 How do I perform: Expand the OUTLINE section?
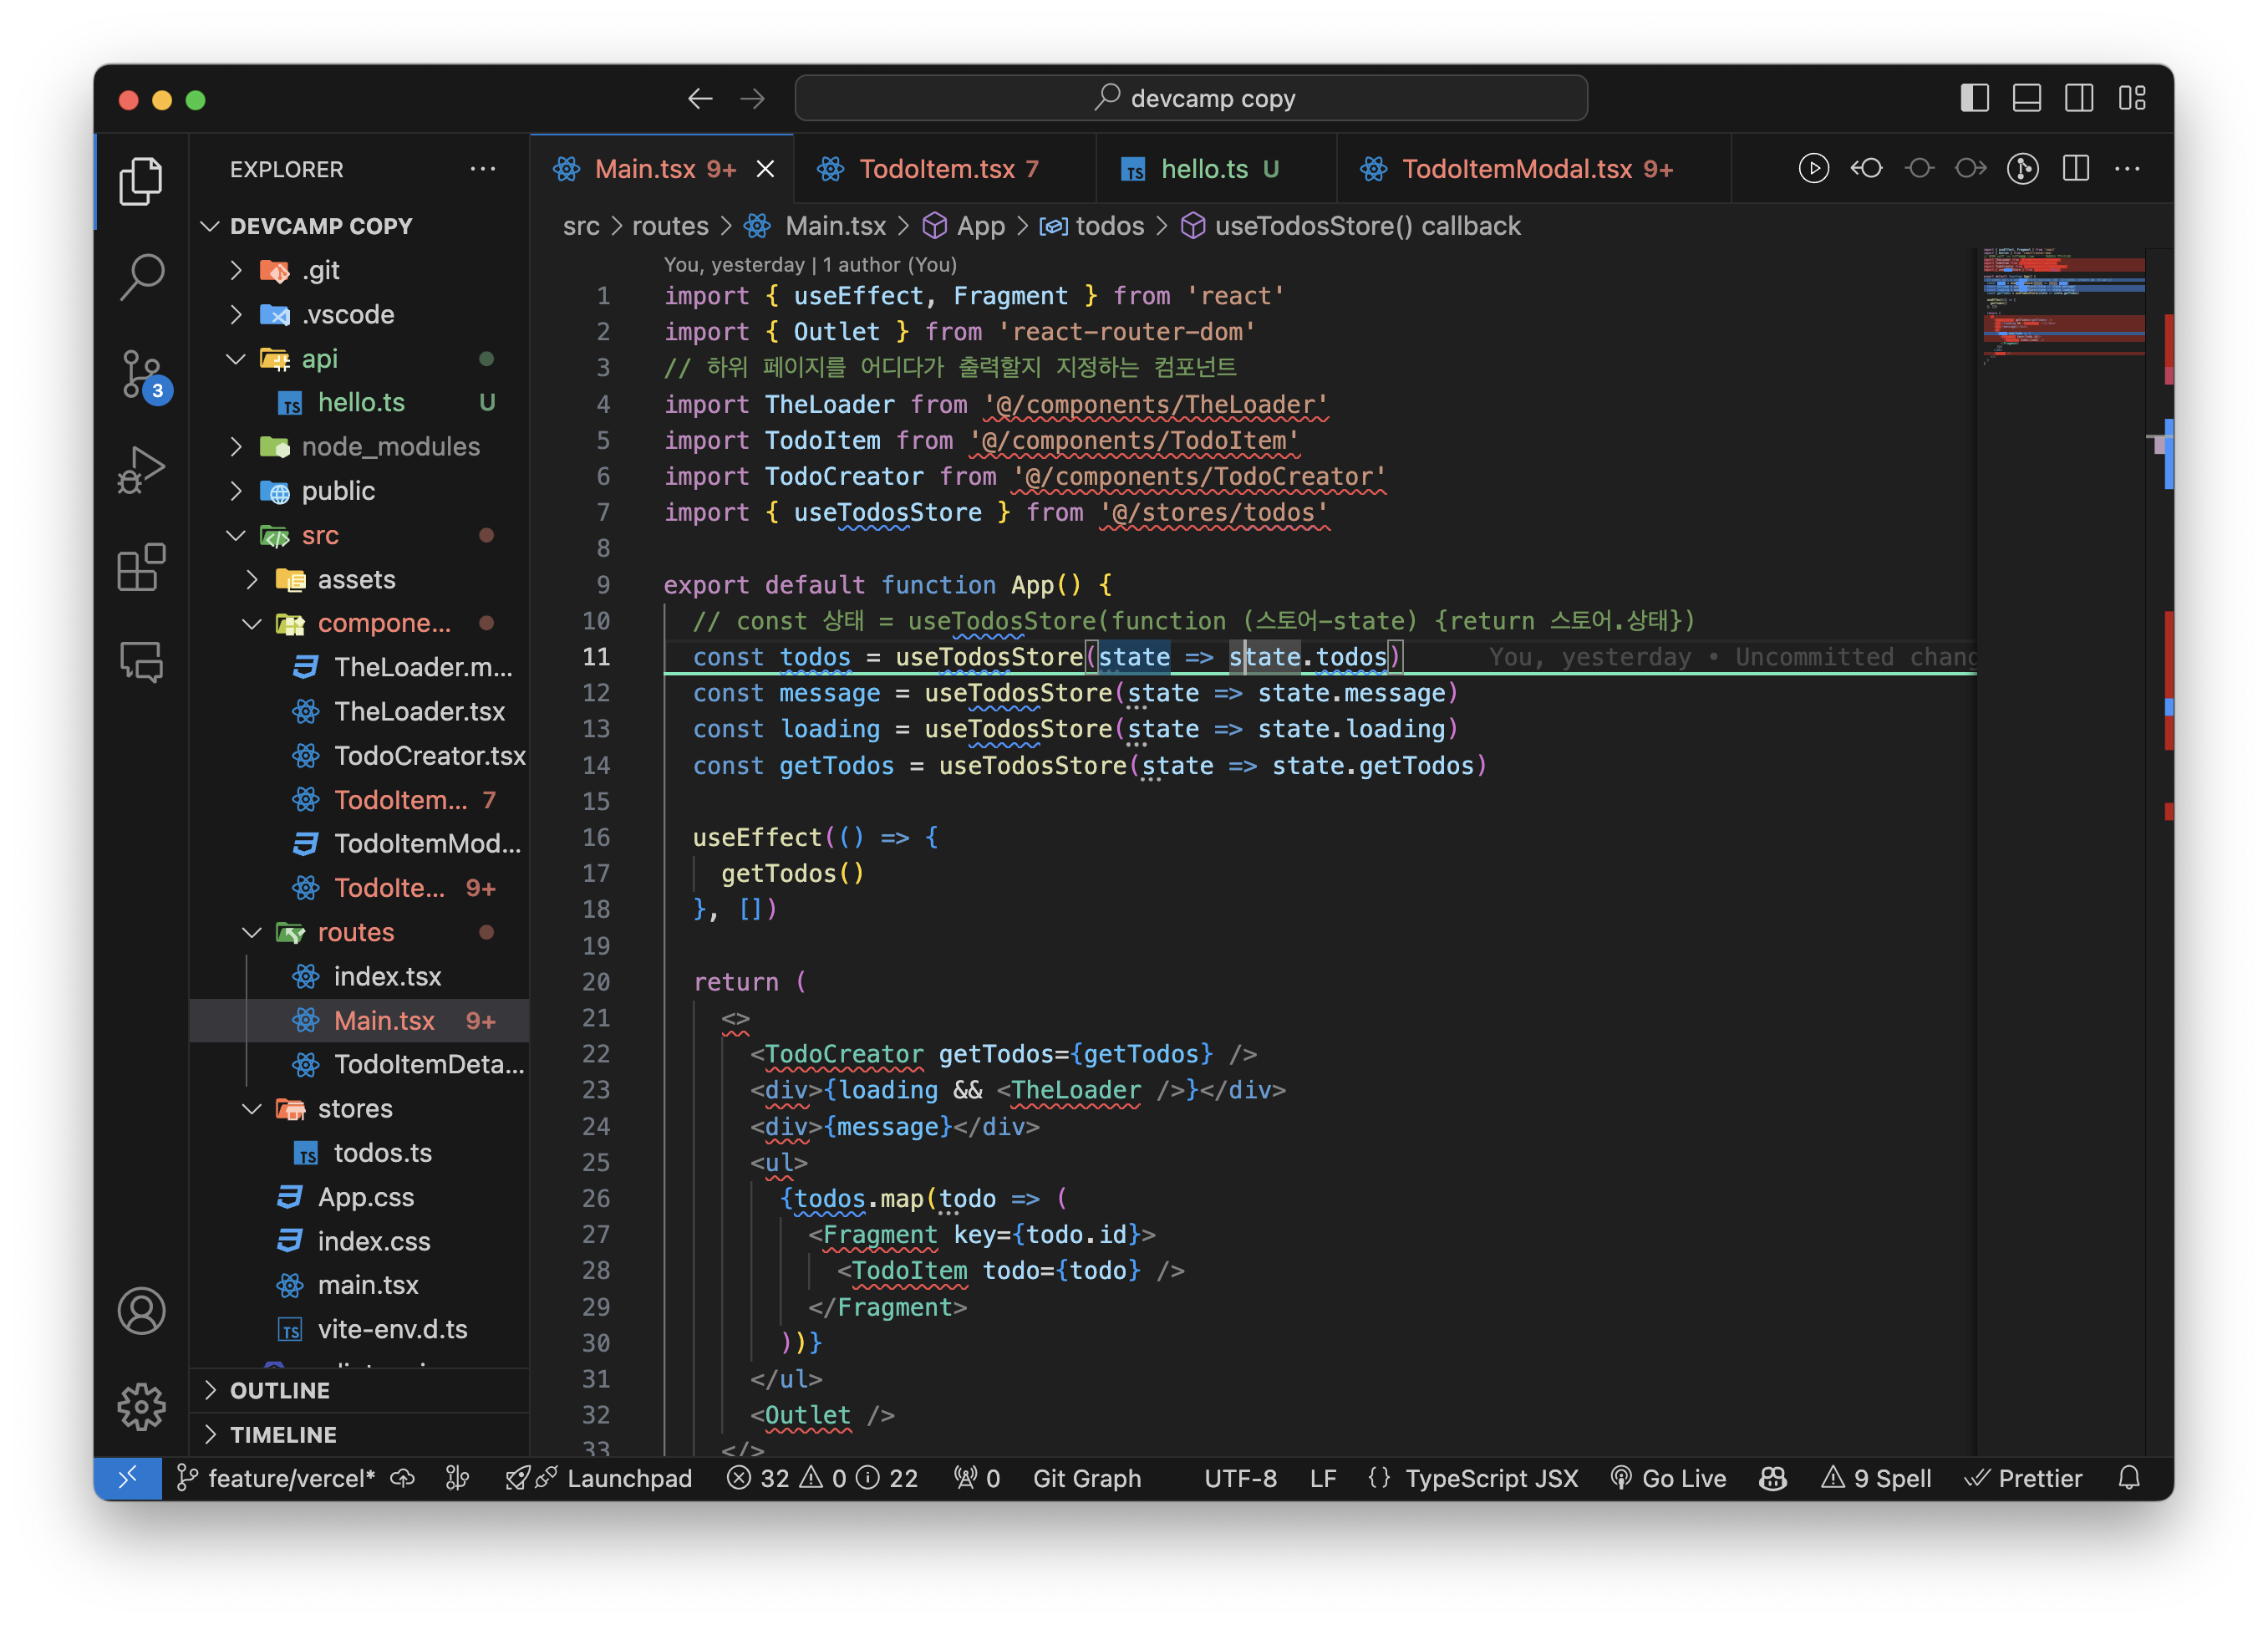pyautogui.click(x=279, y=1390)
